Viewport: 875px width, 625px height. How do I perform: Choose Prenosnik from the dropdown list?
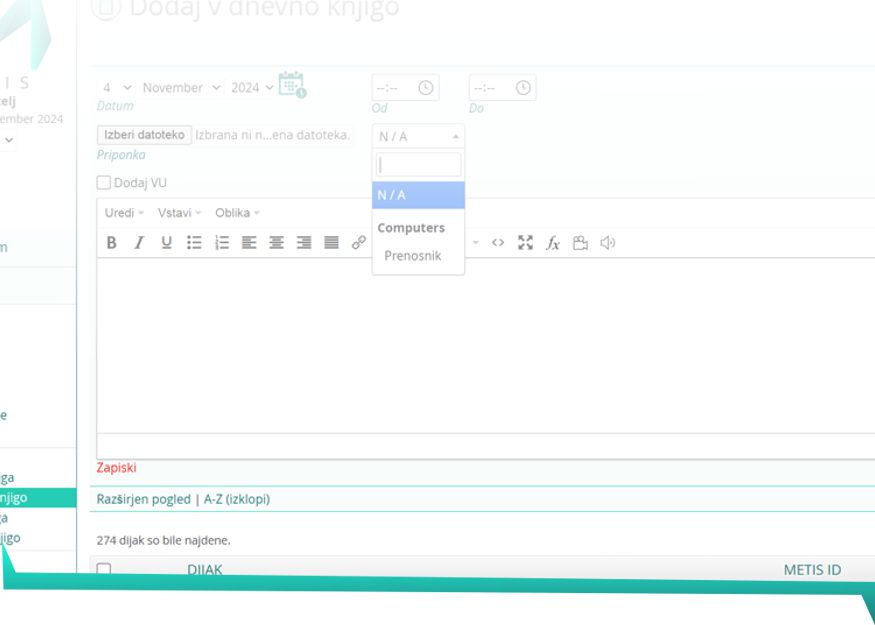pyautogui.click(x=412, y=256)
